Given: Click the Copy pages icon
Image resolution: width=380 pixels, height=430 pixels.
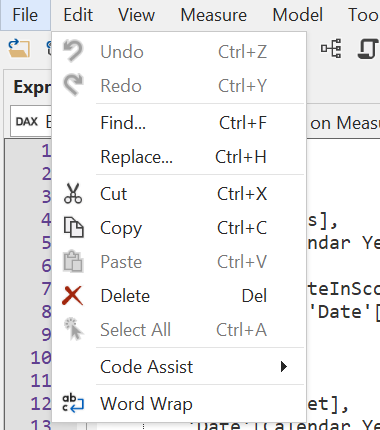Looking at the screenshot, I should tap(73, 227).
